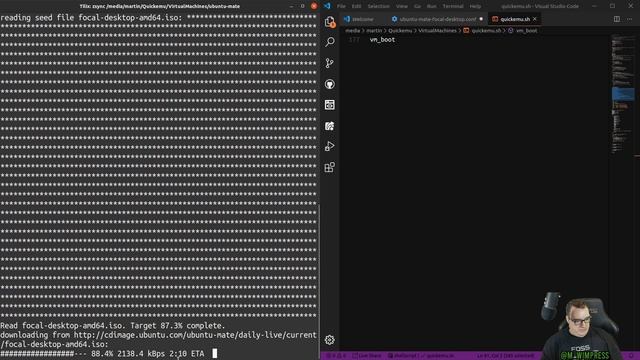Open the editor More Actions ellipsis
This screenshot has width=640, height=360.
(630, 19)
